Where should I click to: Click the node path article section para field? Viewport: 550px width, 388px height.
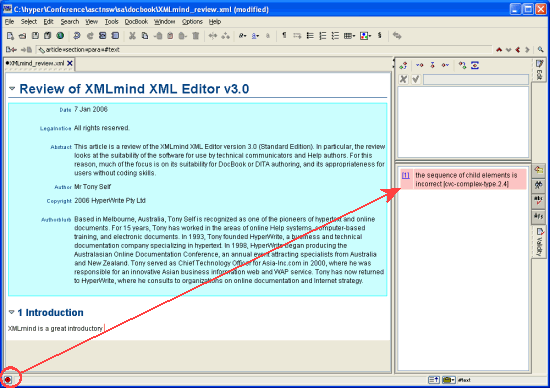pyautogui.click(x=265, y=50)
